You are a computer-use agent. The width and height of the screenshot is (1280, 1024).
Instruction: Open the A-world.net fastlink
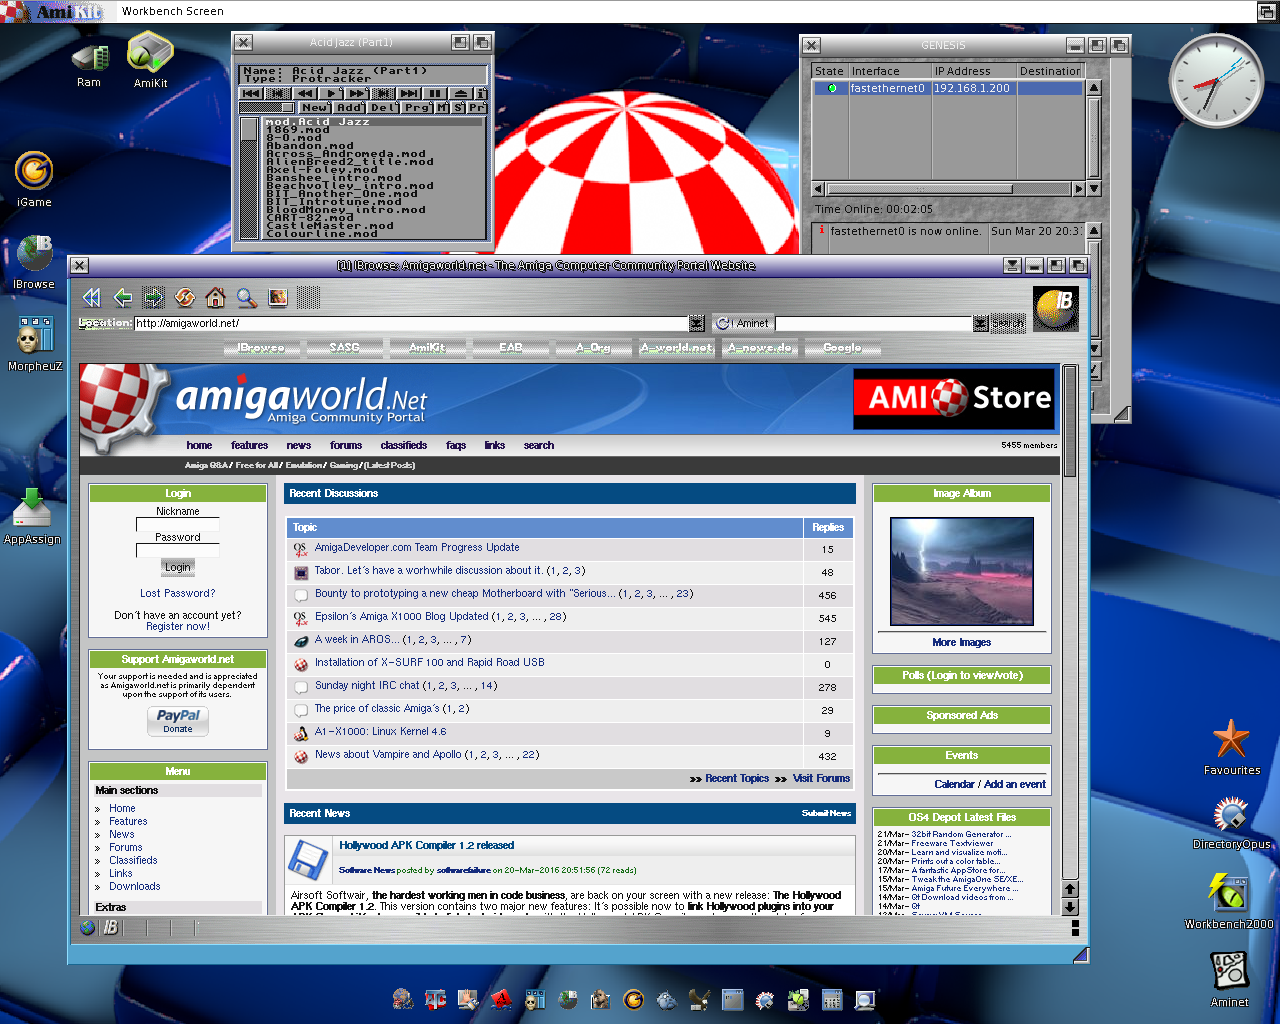pos(677,347)
